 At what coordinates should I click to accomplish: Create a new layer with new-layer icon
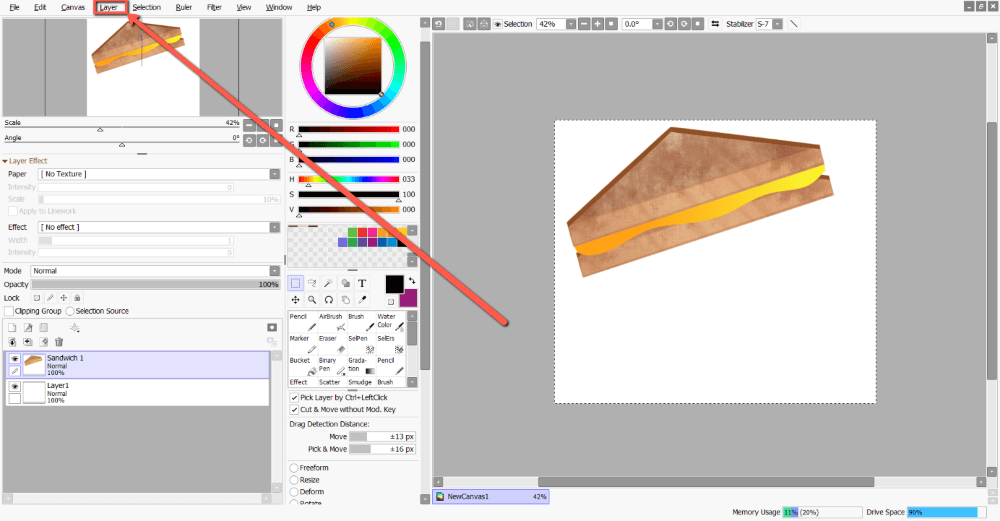click(x=12, y=327)
